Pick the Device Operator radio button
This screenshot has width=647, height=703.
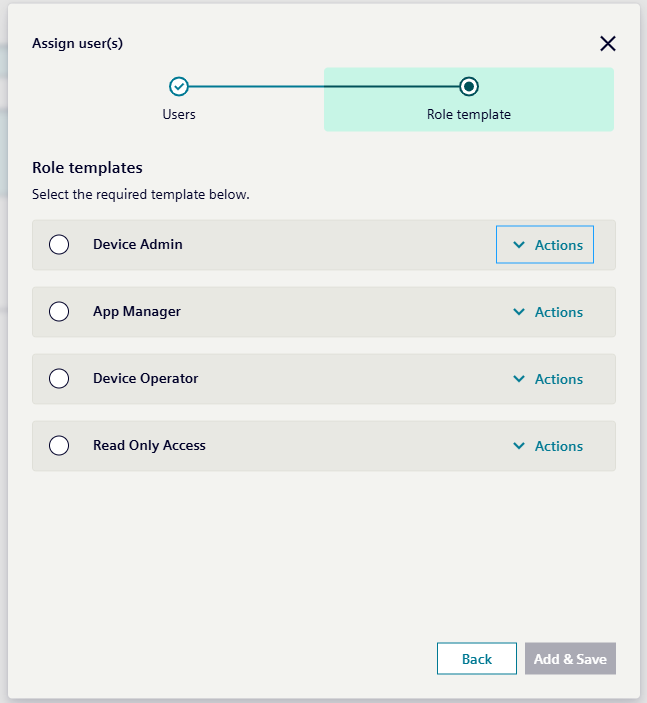tap(59, 379)
